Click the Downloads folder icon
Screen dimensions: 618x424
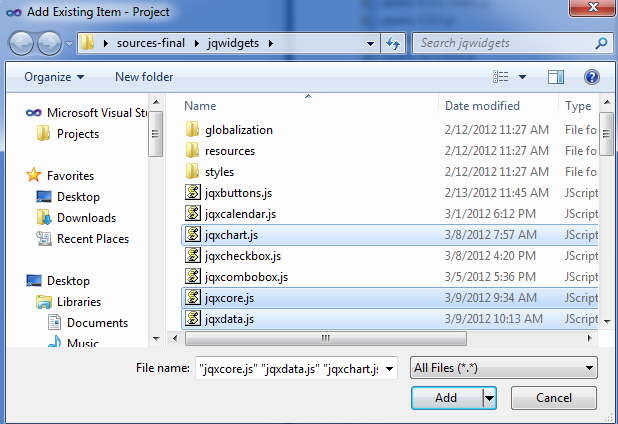tap(44, 217)
